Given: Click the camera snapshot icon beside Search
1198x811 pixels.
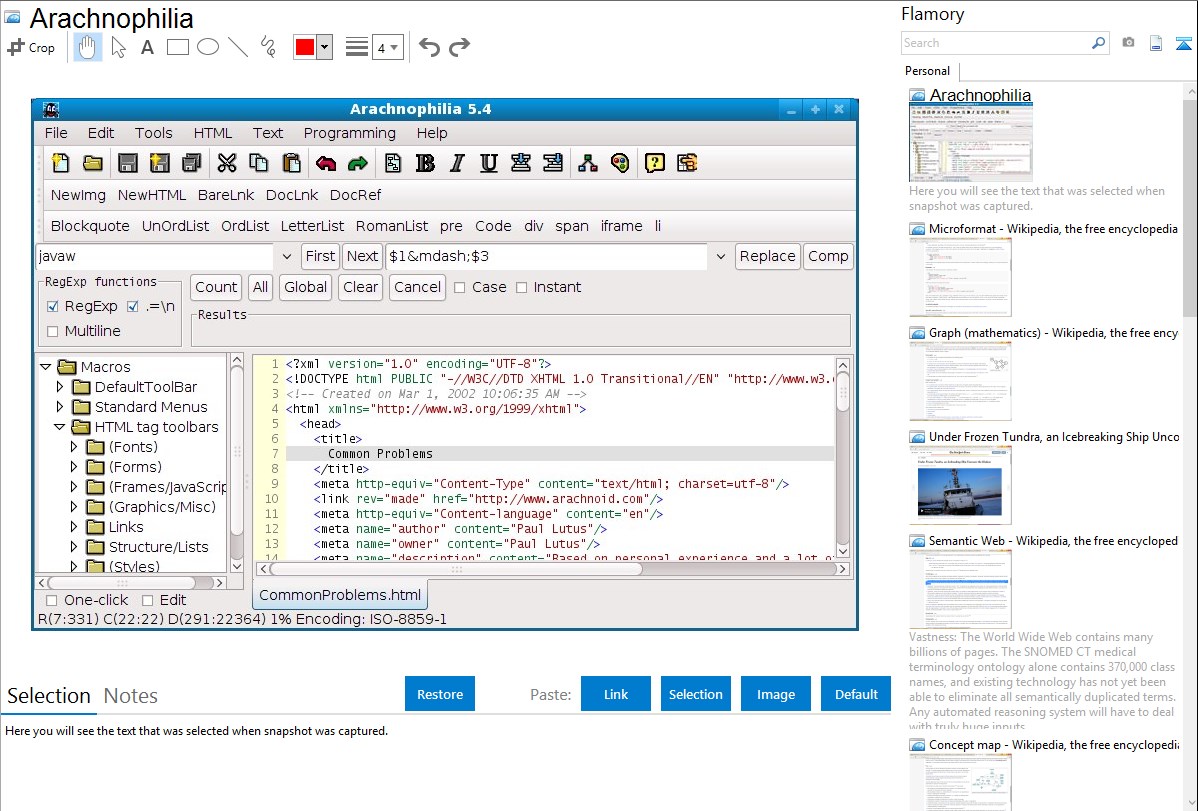Looking at the screenshot, I should click(x=1128, y=43).
